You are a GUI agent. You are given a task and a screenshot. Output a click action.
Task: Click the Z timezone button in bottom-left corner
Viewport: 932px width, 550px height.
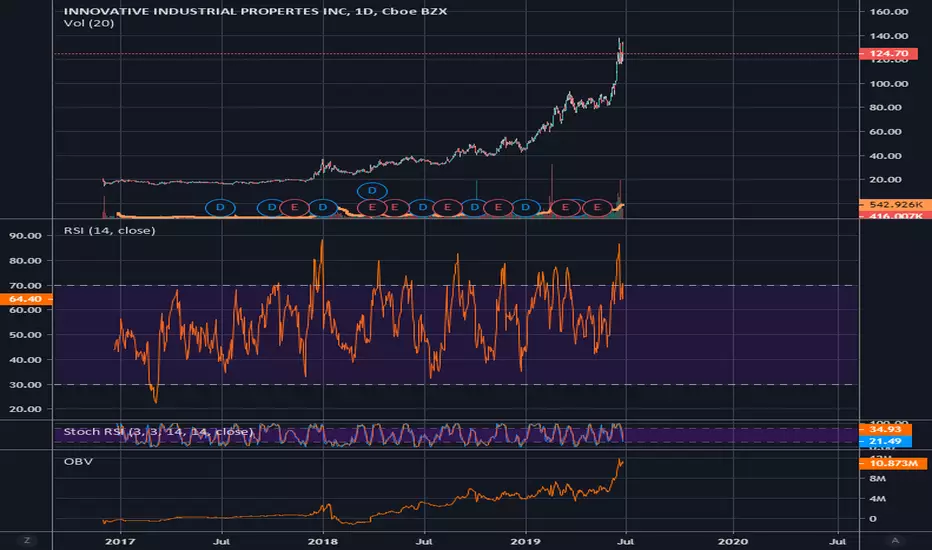27,540
